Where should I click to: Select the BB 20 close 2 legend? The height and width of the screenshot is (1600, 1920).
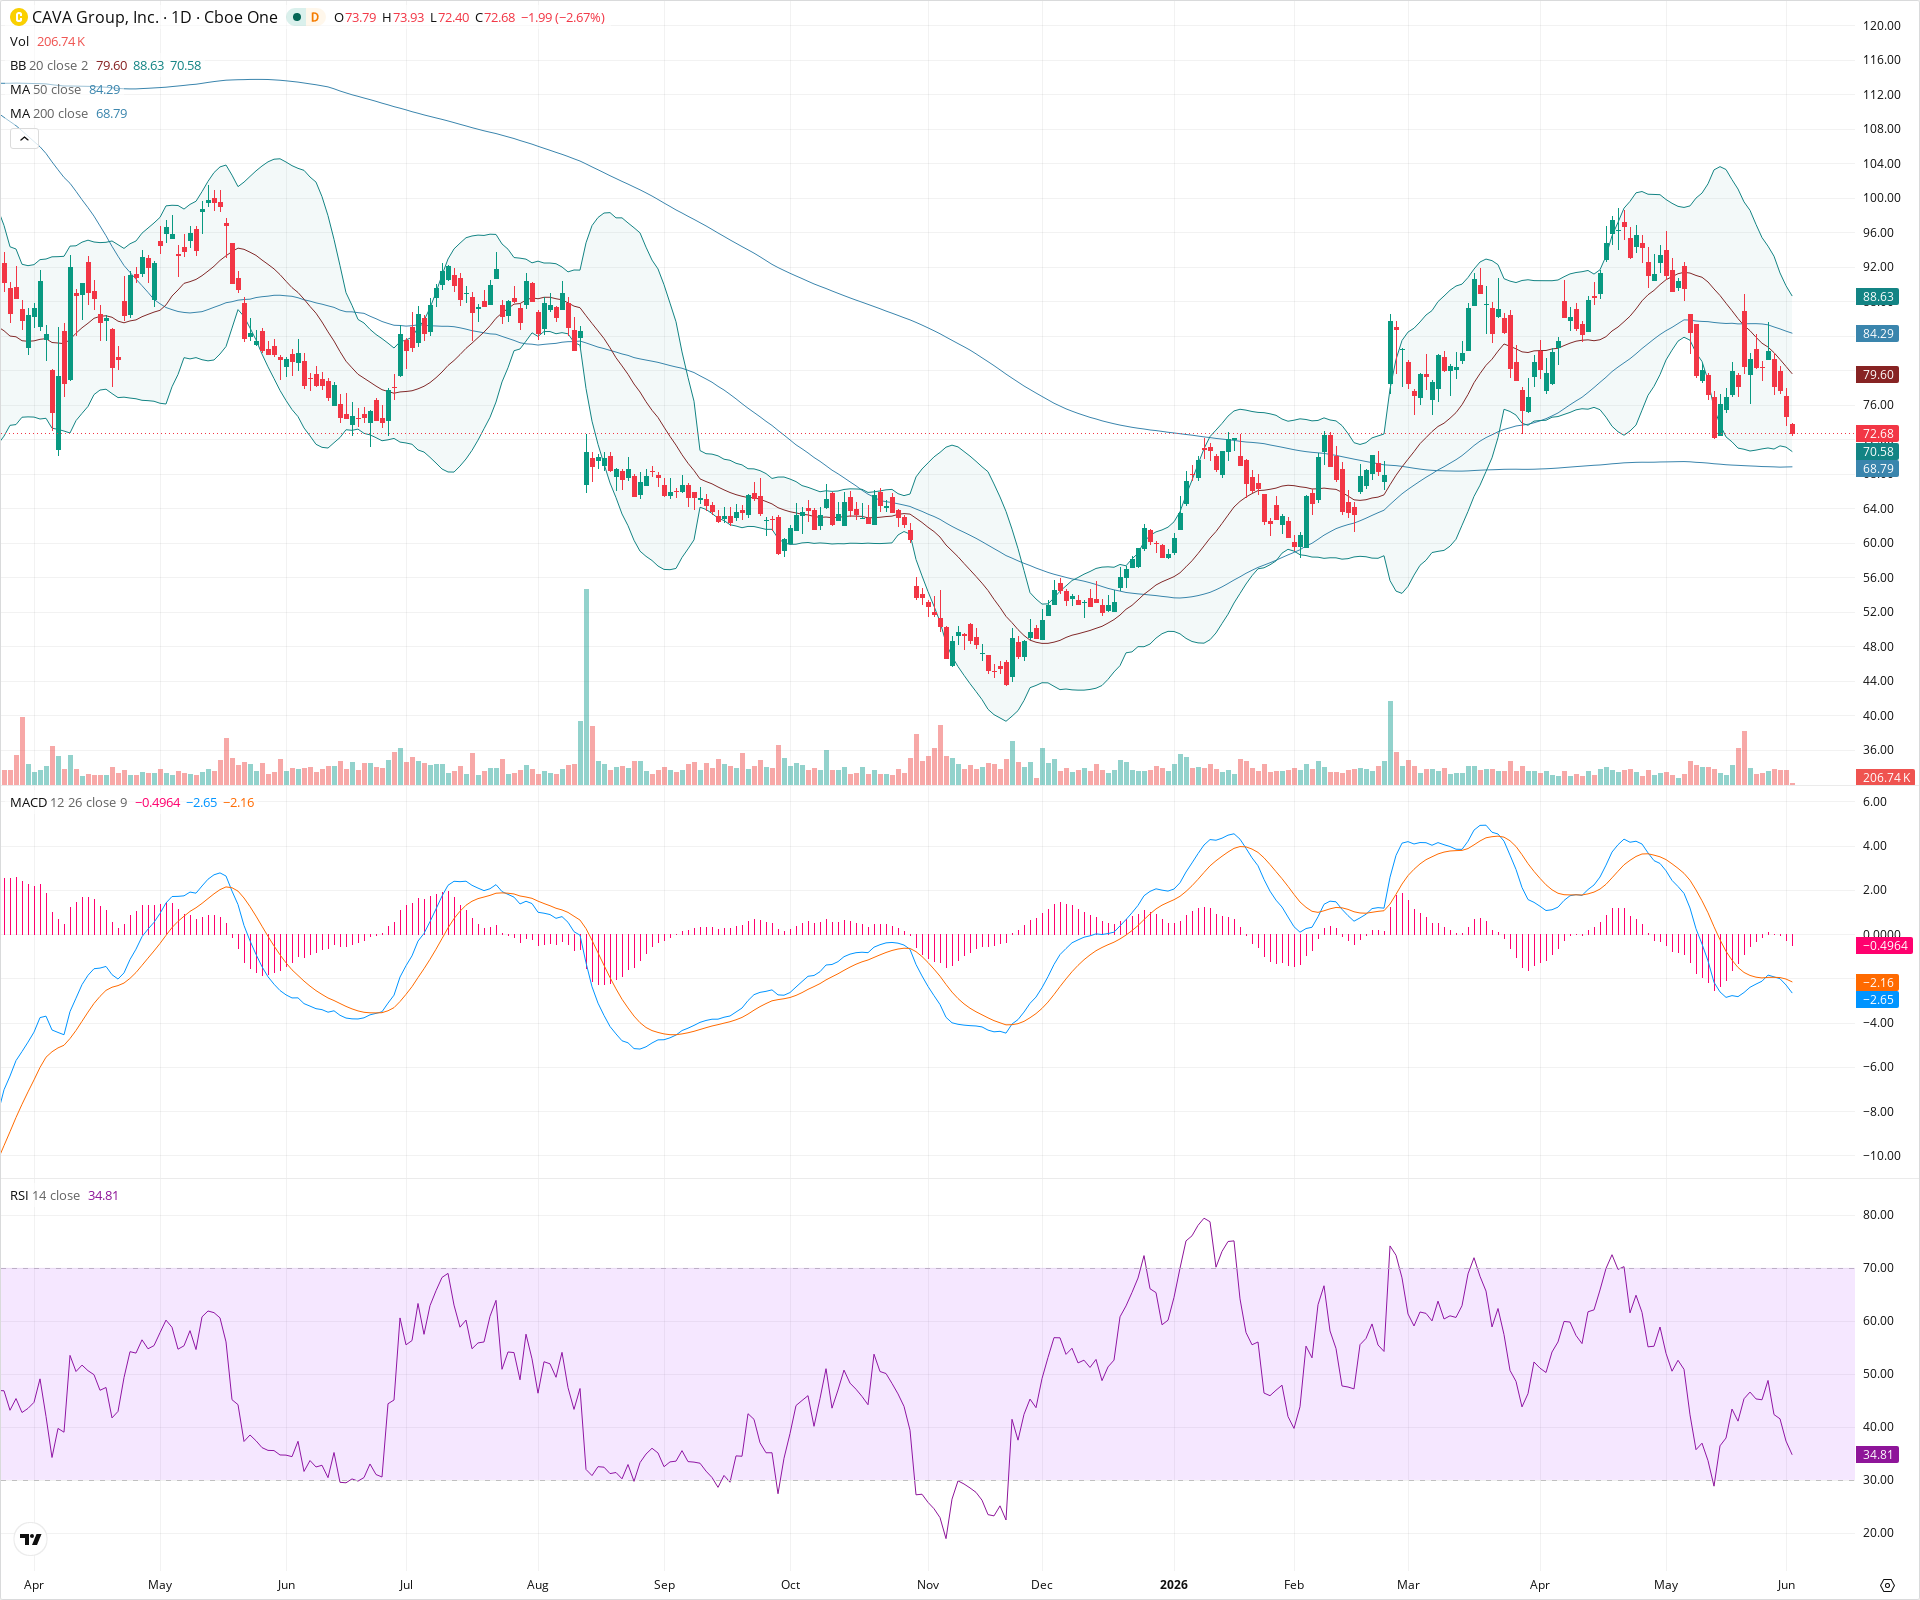pos(49,65)
